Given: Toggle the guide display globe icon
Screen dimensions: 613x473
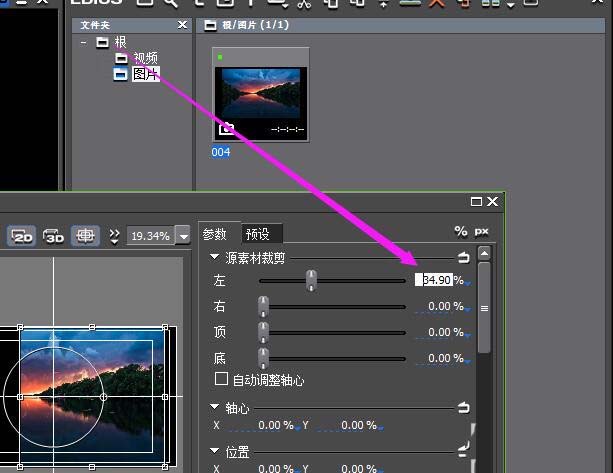Looking at the screenshot, I should (86, 235).
